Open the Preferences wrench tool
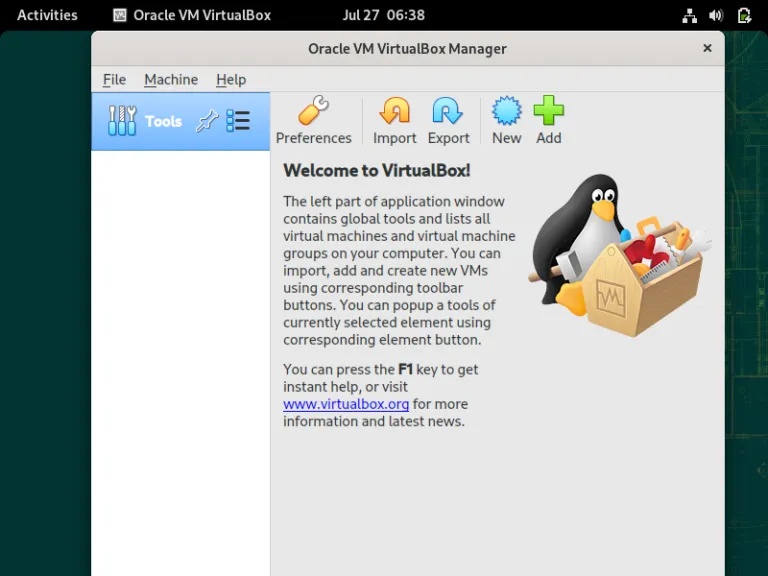 coord(313,120)
